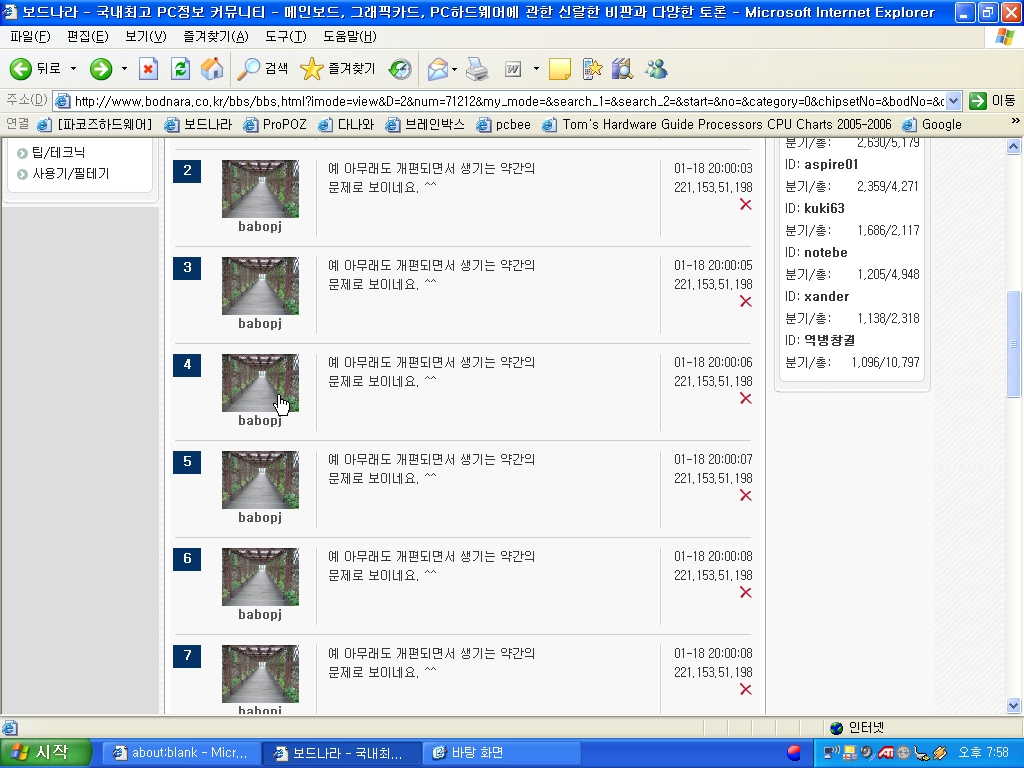The width and height of the screenshot is (1024, 768).
Task: Open the Messenger people icon
Action: point(656,69)
